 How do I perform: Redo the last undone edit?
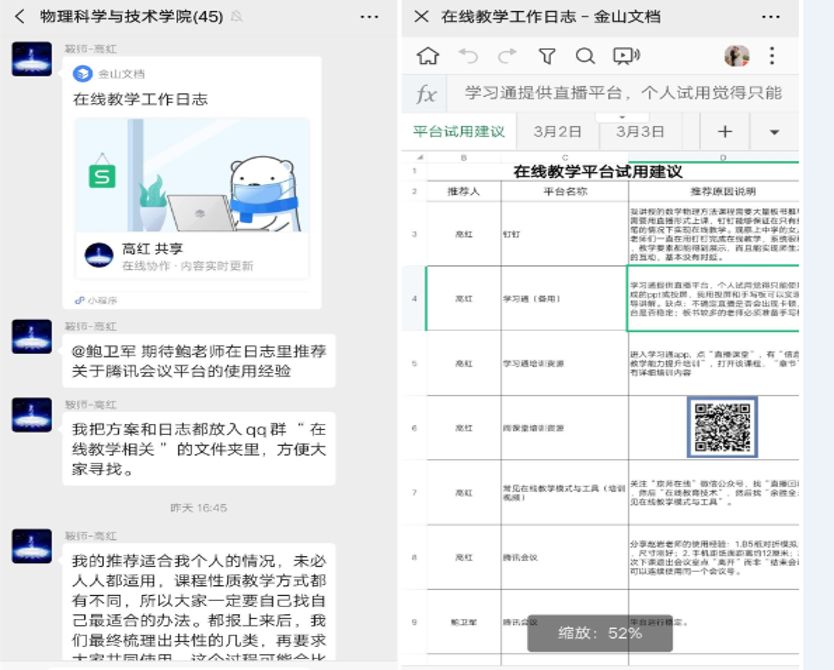507,56
